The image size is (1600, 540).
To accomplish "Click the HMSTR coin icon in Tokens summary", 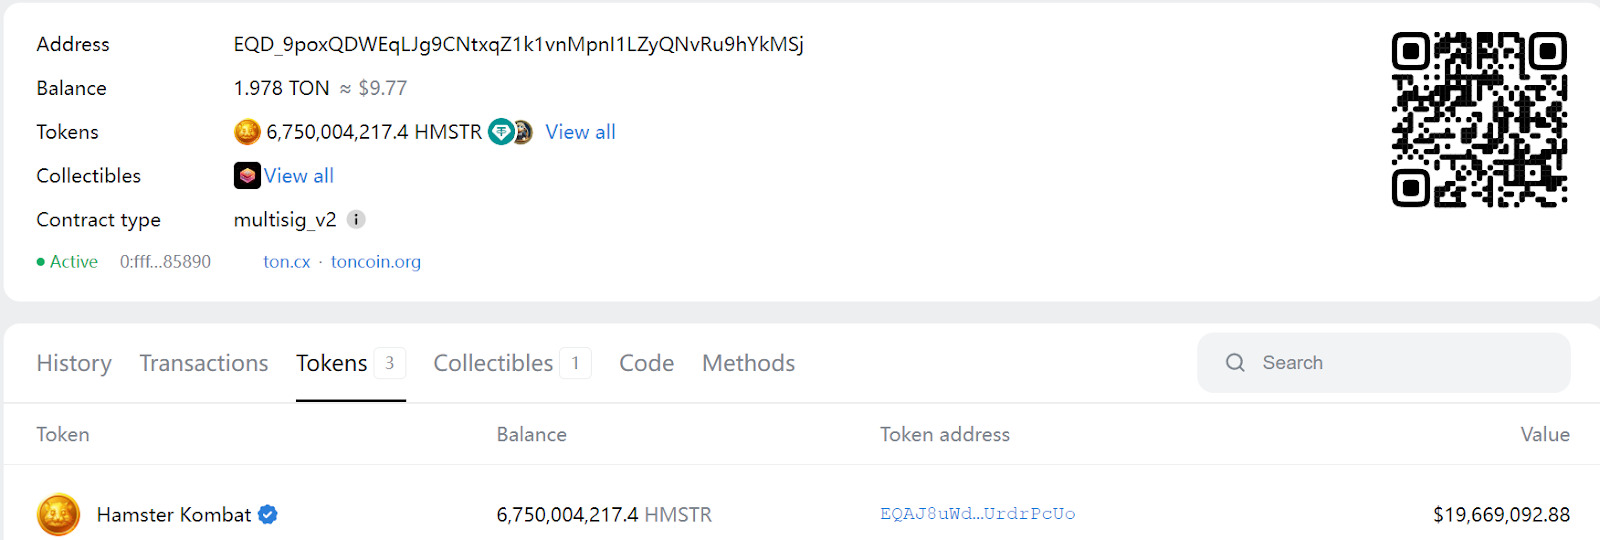I will [247, 132].
